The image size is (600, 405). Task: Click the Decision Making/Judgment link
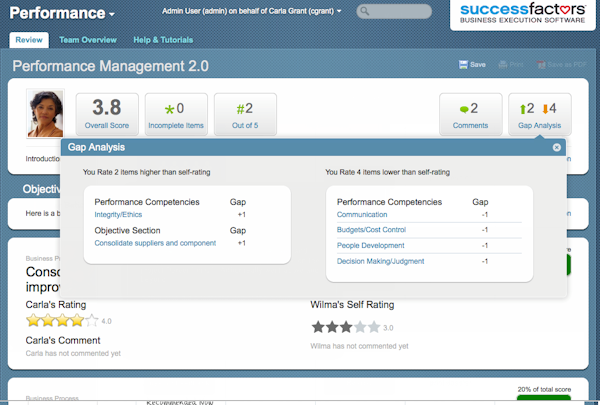(382, 261)
